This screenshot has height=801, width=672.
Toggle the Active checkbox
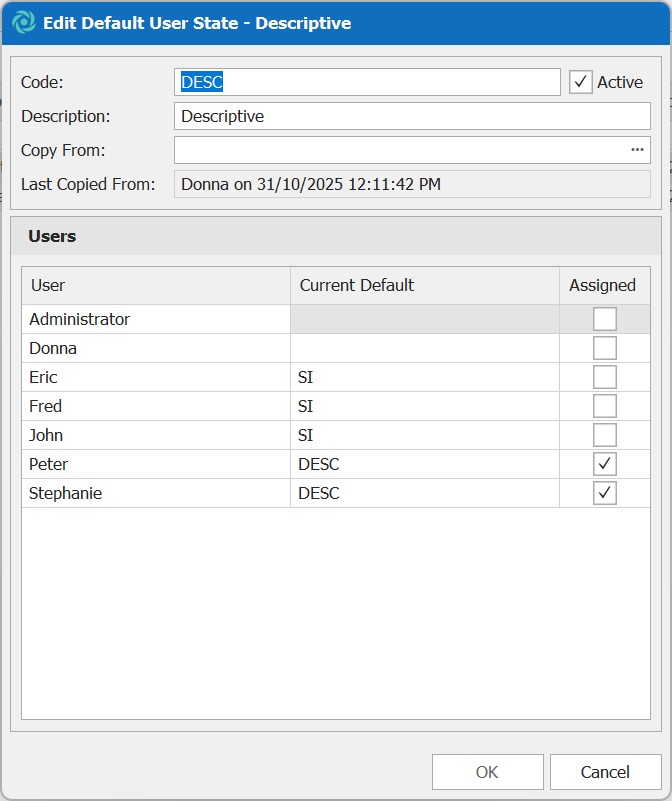(581, 82)
